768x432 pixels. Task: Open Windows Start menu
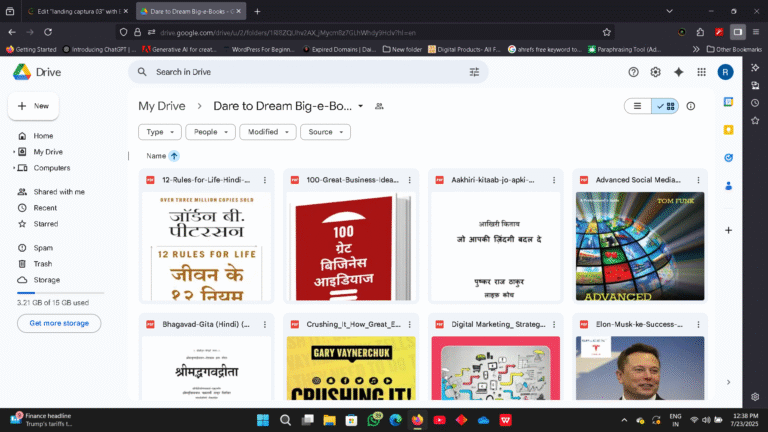[263, 420]
